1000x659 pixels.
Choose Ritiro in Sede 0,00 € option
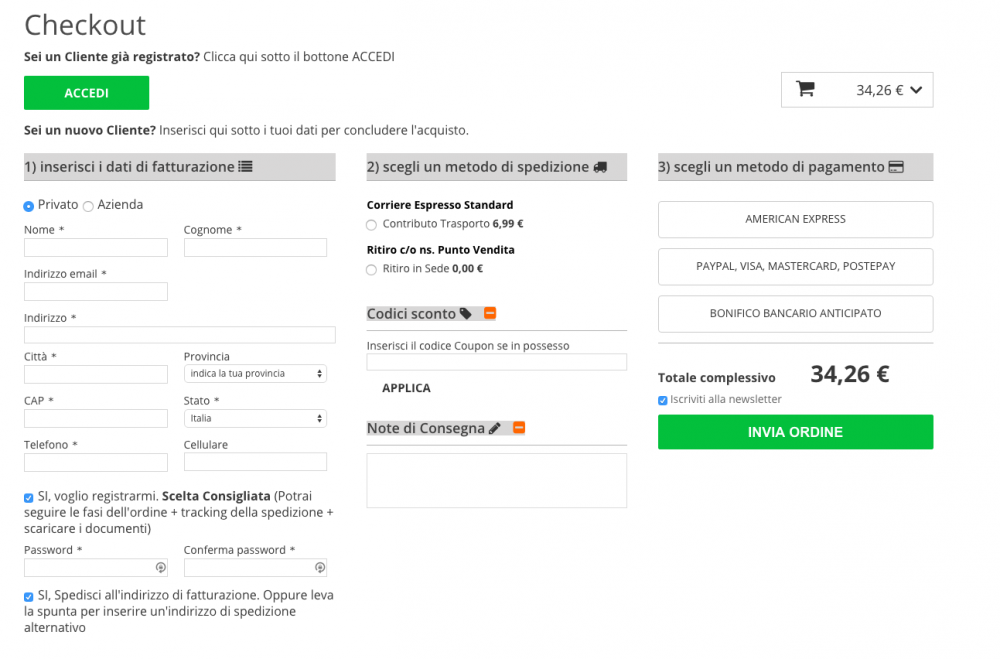pos(371,270)
